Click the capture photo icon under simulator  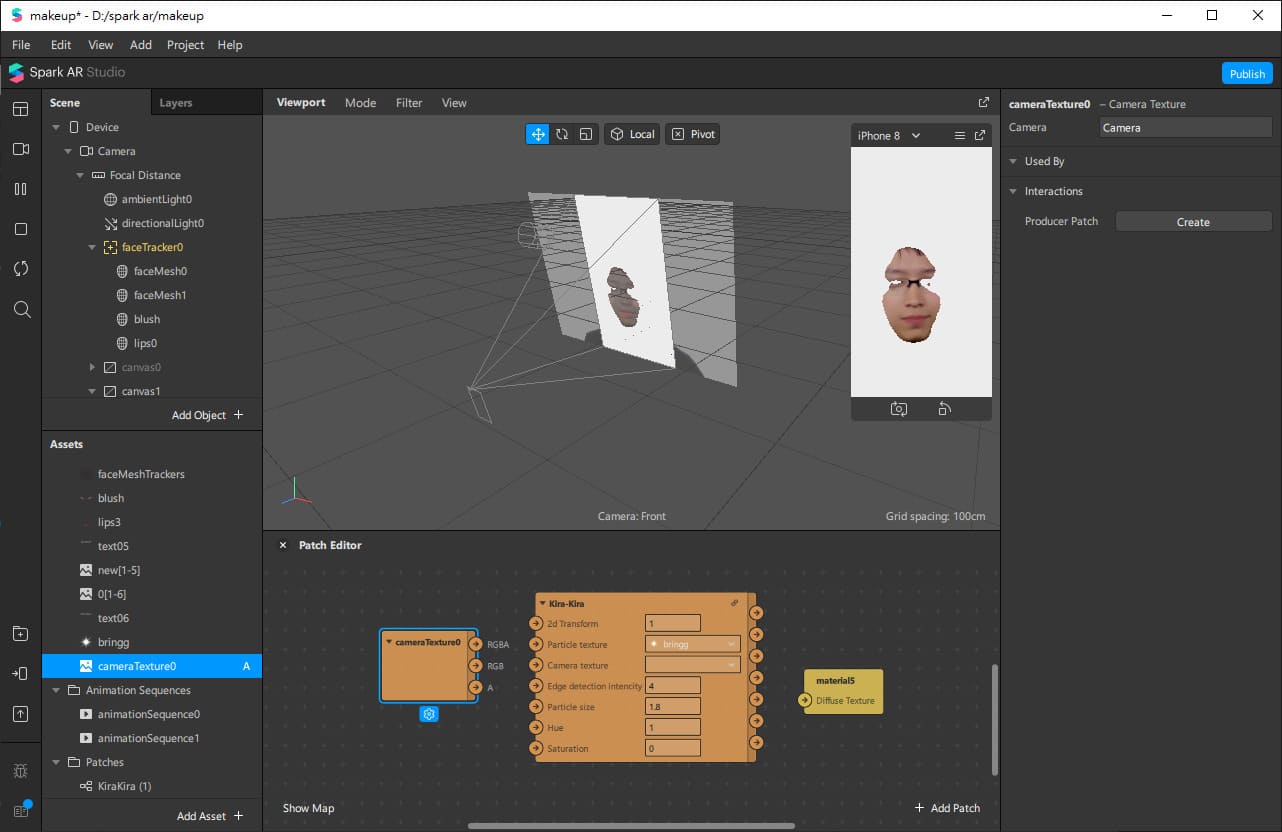(898, 409)
